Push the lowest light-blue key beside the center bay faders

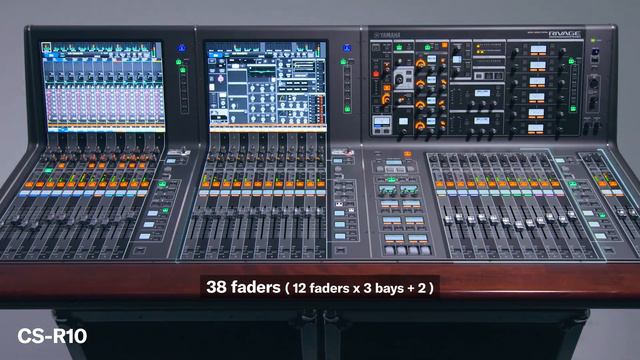pyautogui.click(x=340, y=236)
